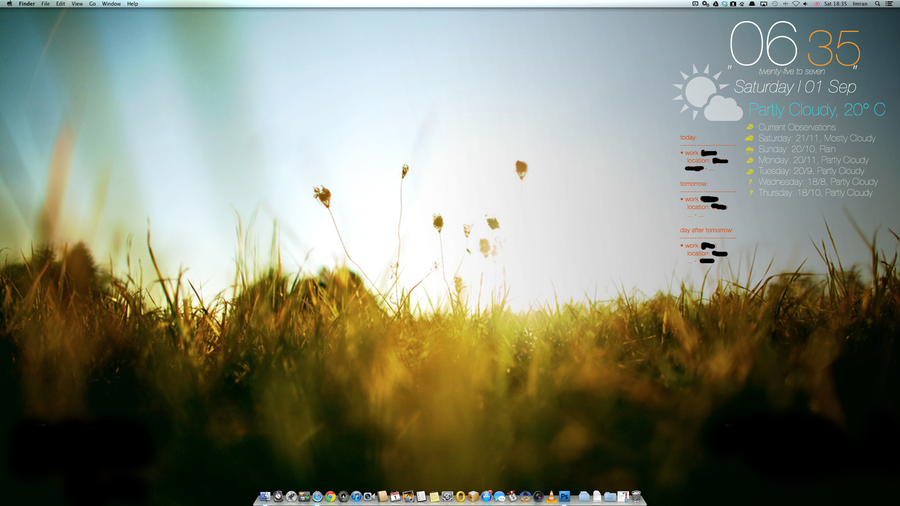Click the orange 35 minute digits

coord(834,48)
